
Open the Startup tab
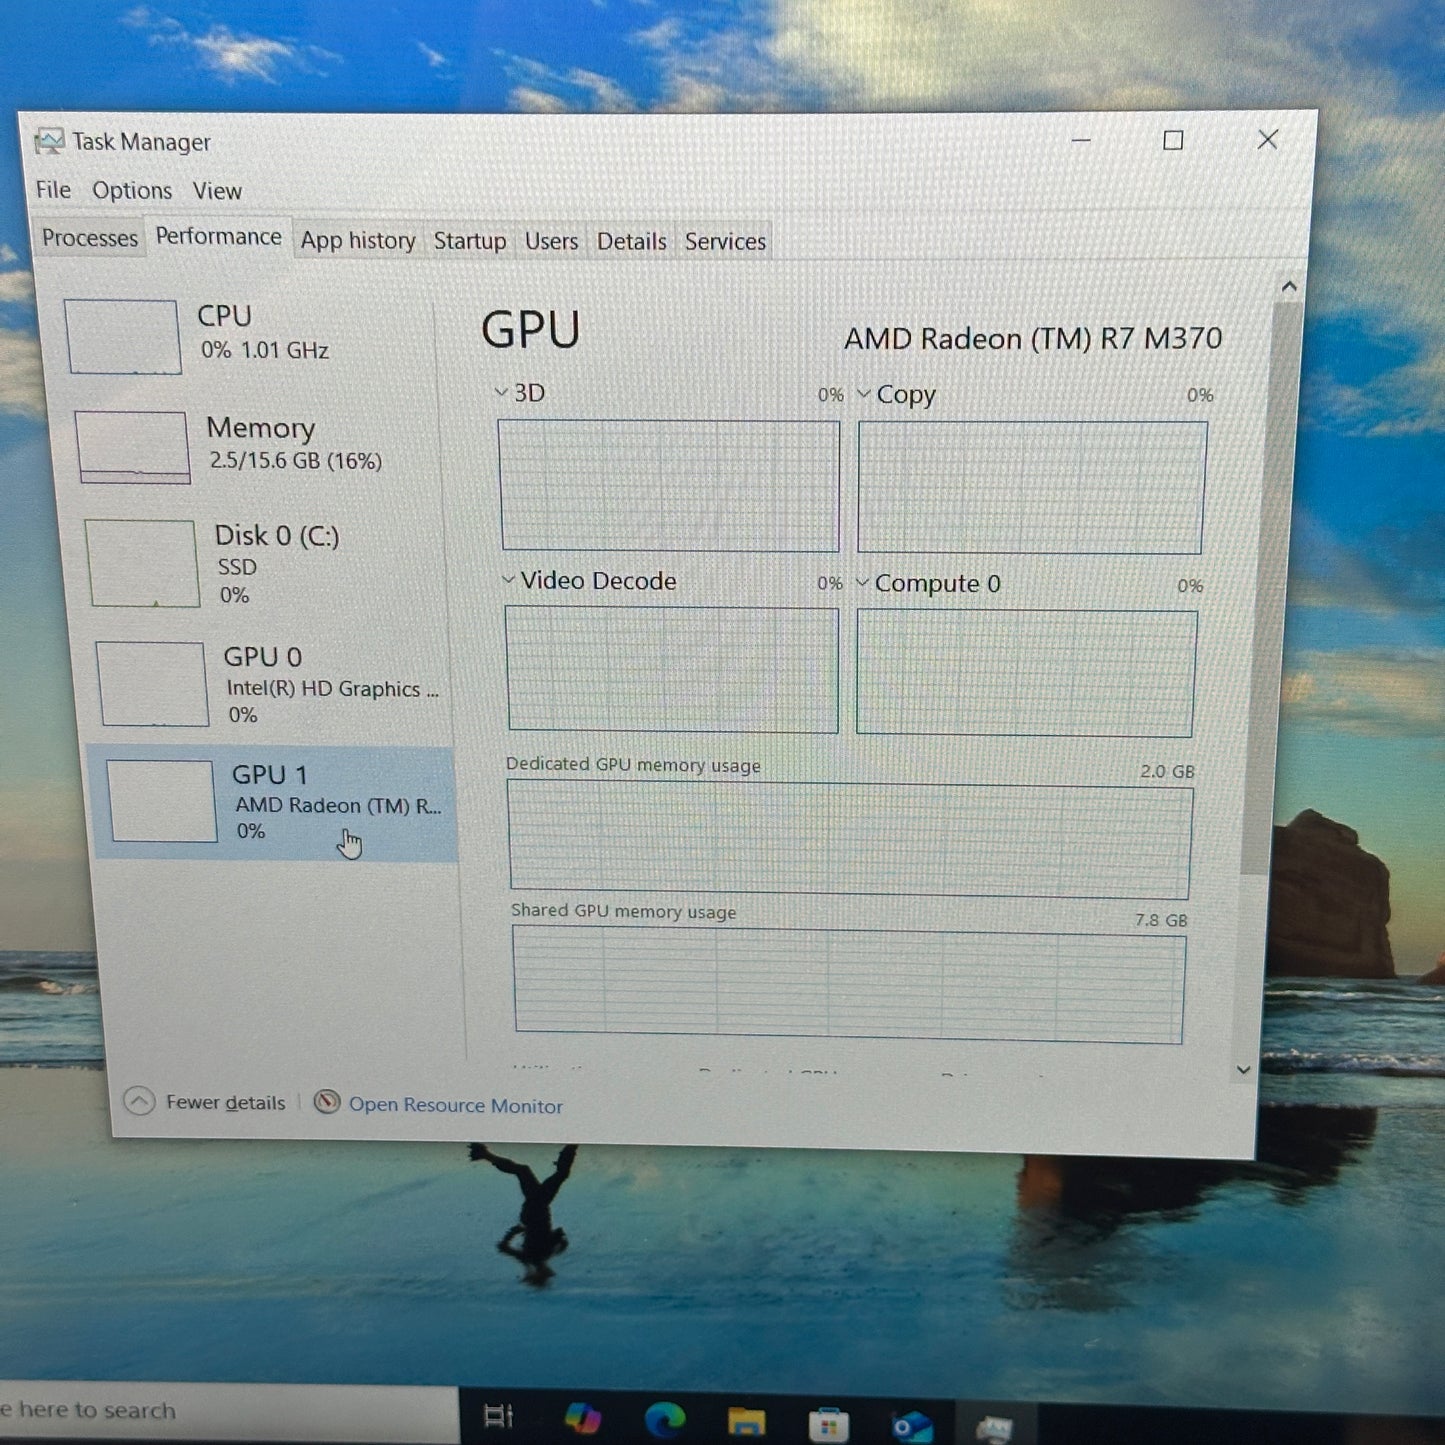click(470, 241)
